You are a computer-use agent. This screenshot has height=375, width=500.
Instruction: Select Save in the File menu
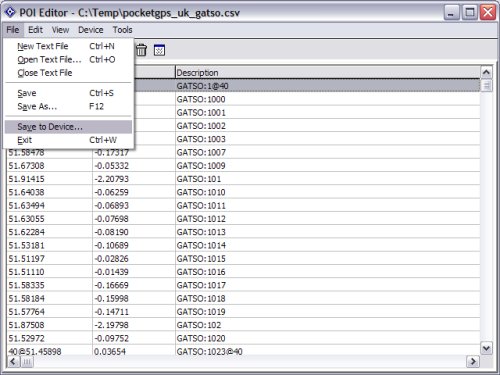pyautogui.click(x=68, y=93)
